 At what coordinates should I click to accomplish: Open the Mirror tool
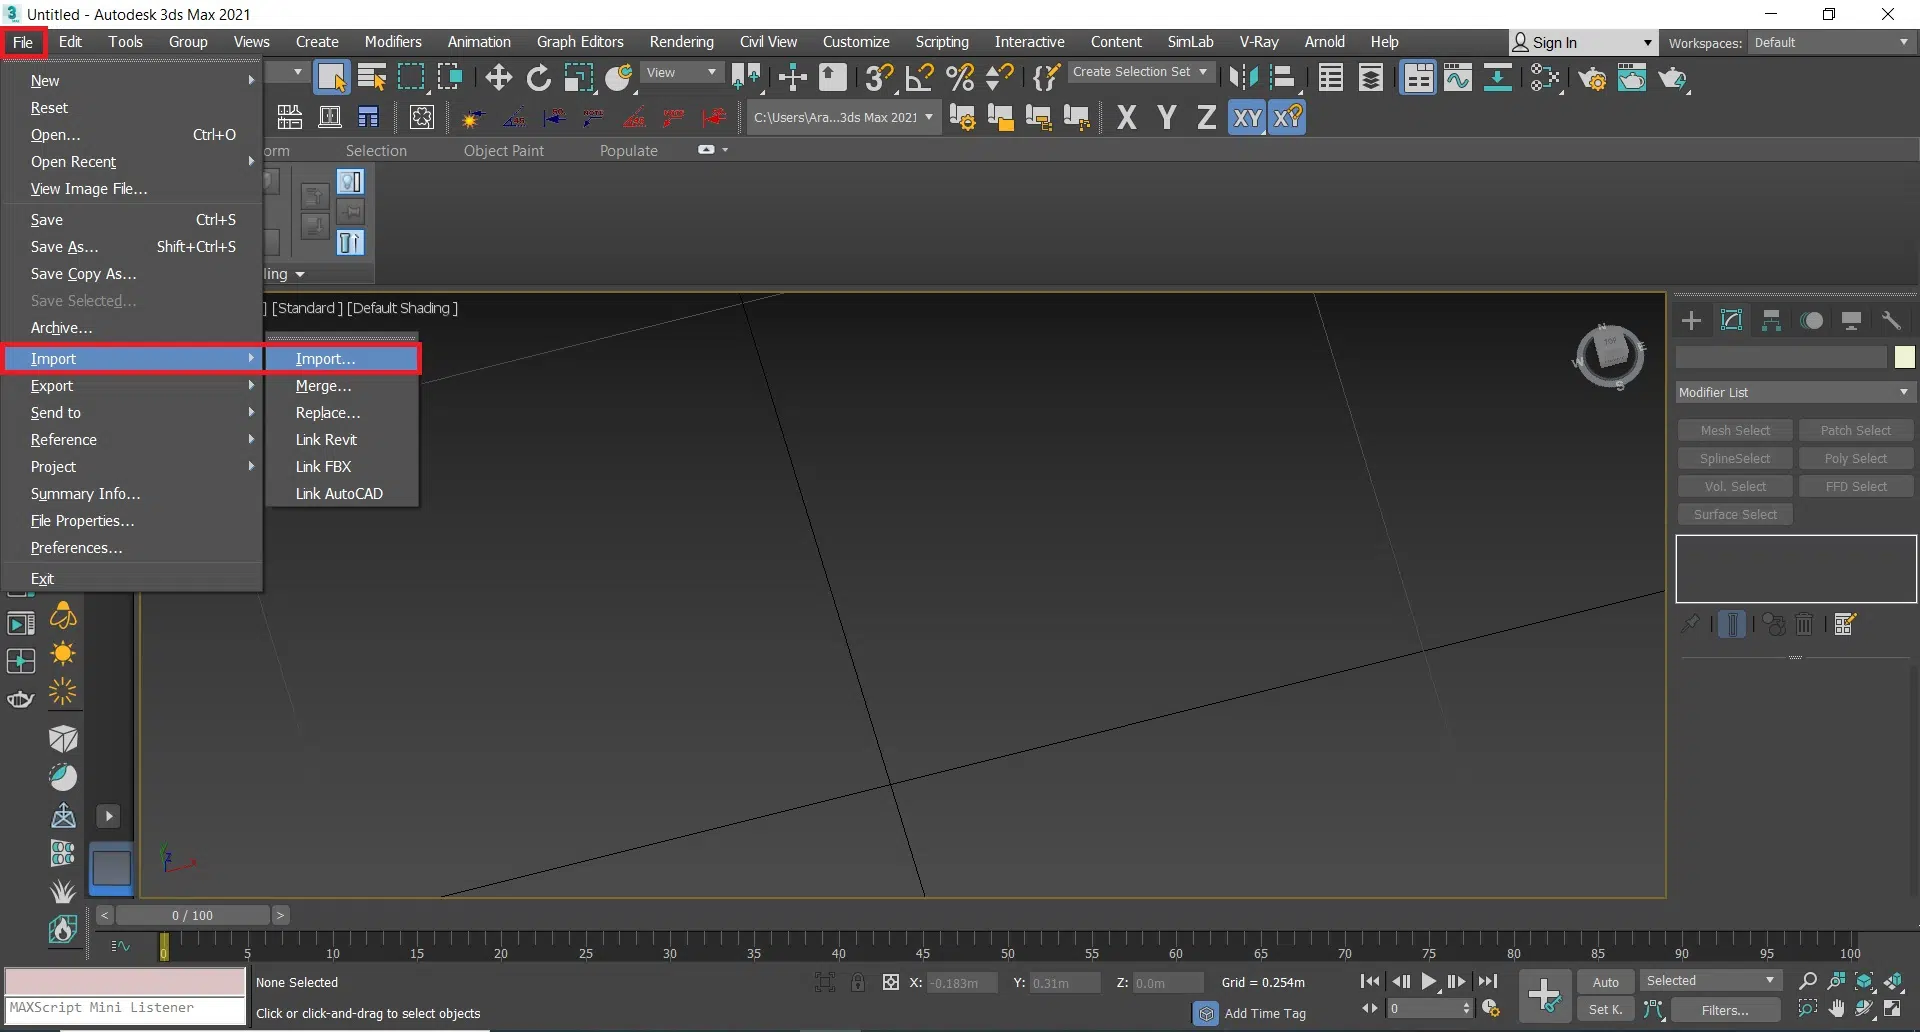pos(1243,78)
